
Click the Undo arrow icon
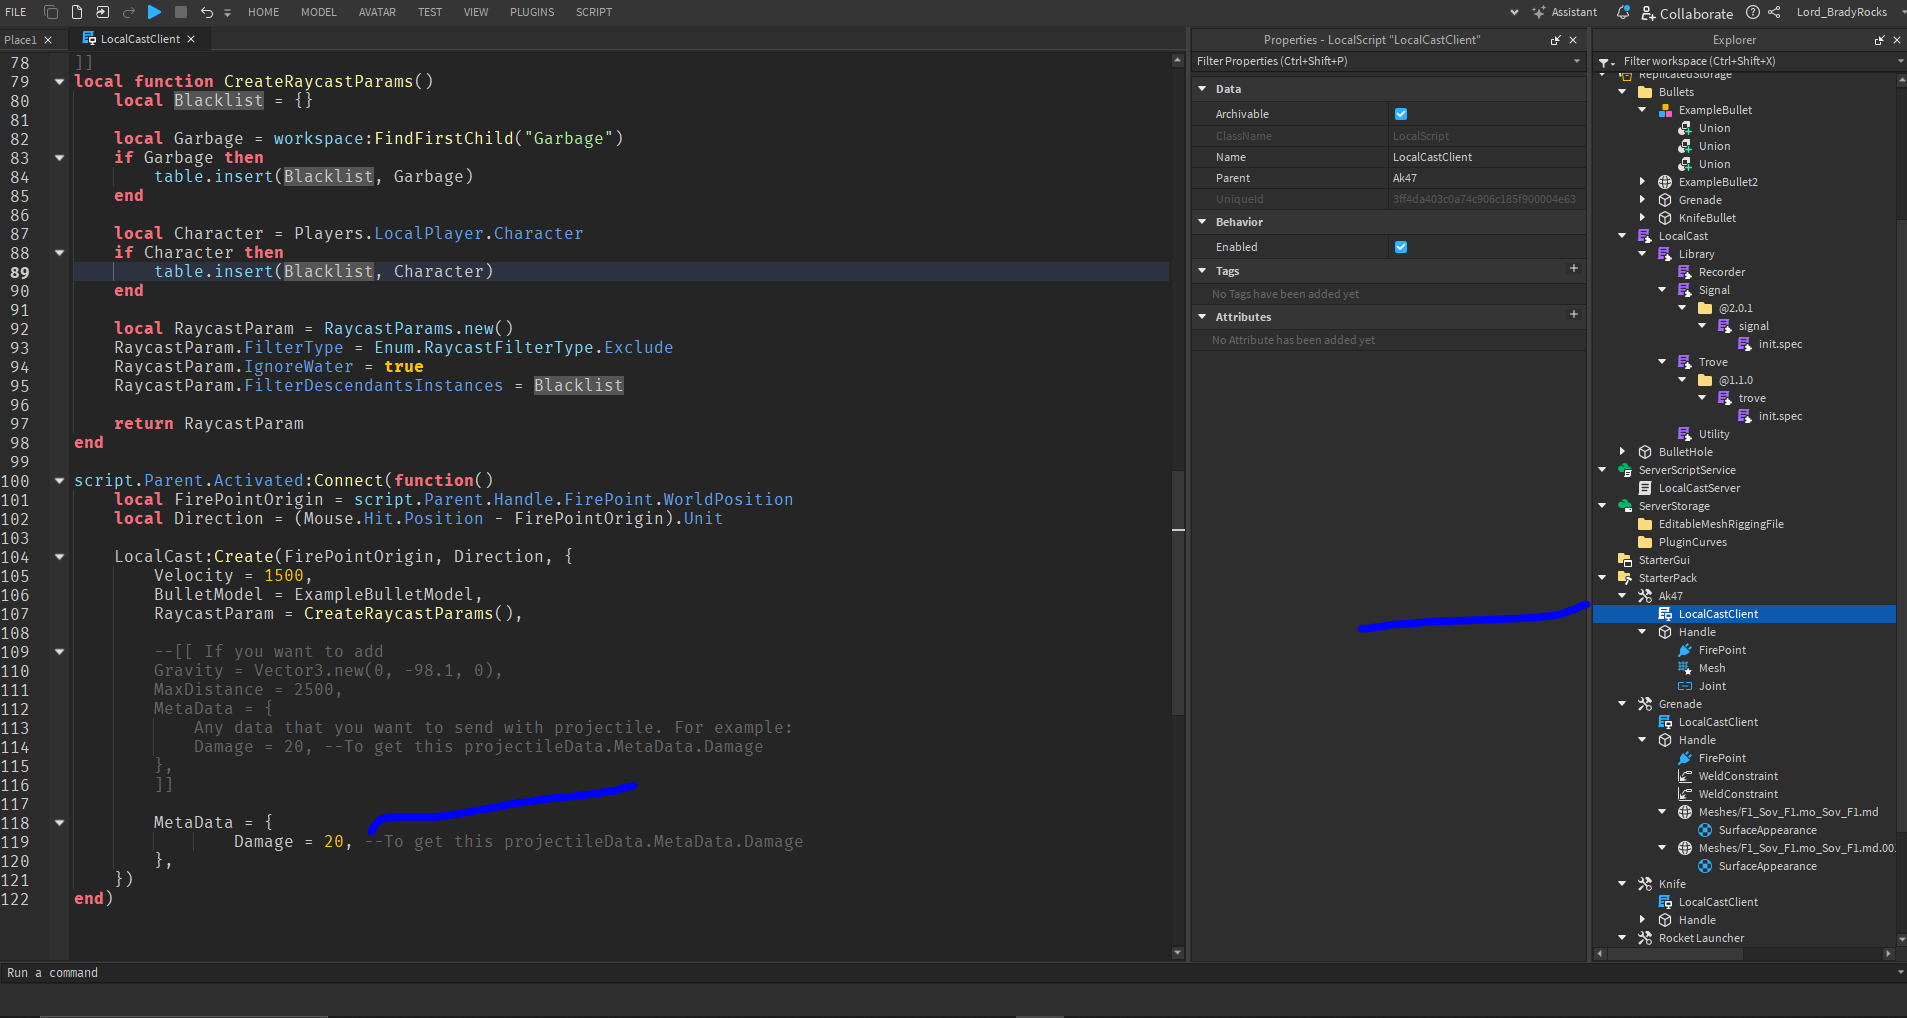click(x=206, y=12)
